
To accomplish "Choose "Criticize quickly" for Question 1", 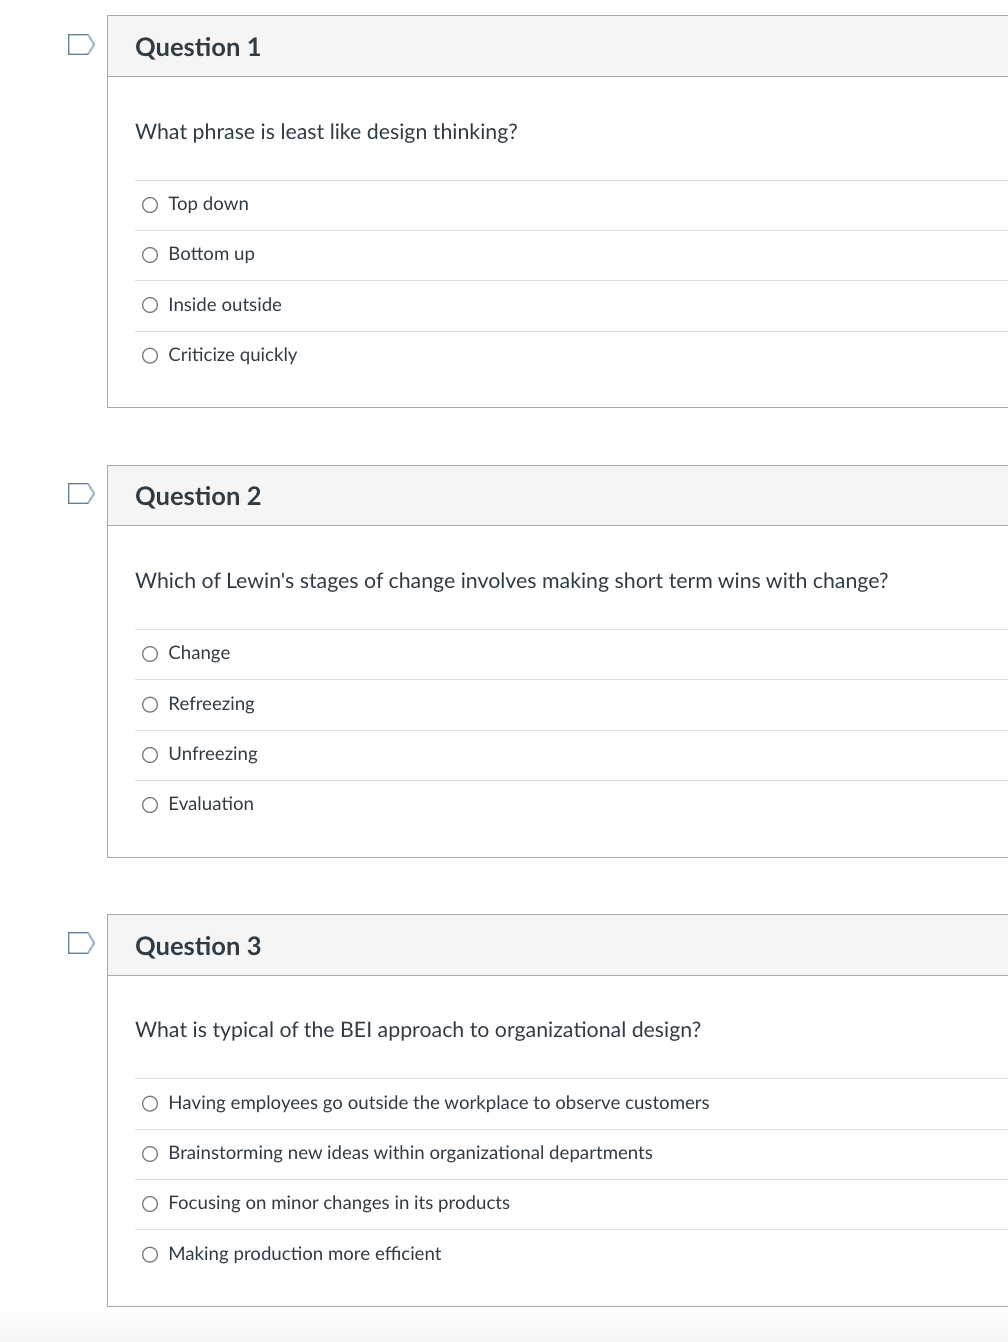I will (149, 355).
